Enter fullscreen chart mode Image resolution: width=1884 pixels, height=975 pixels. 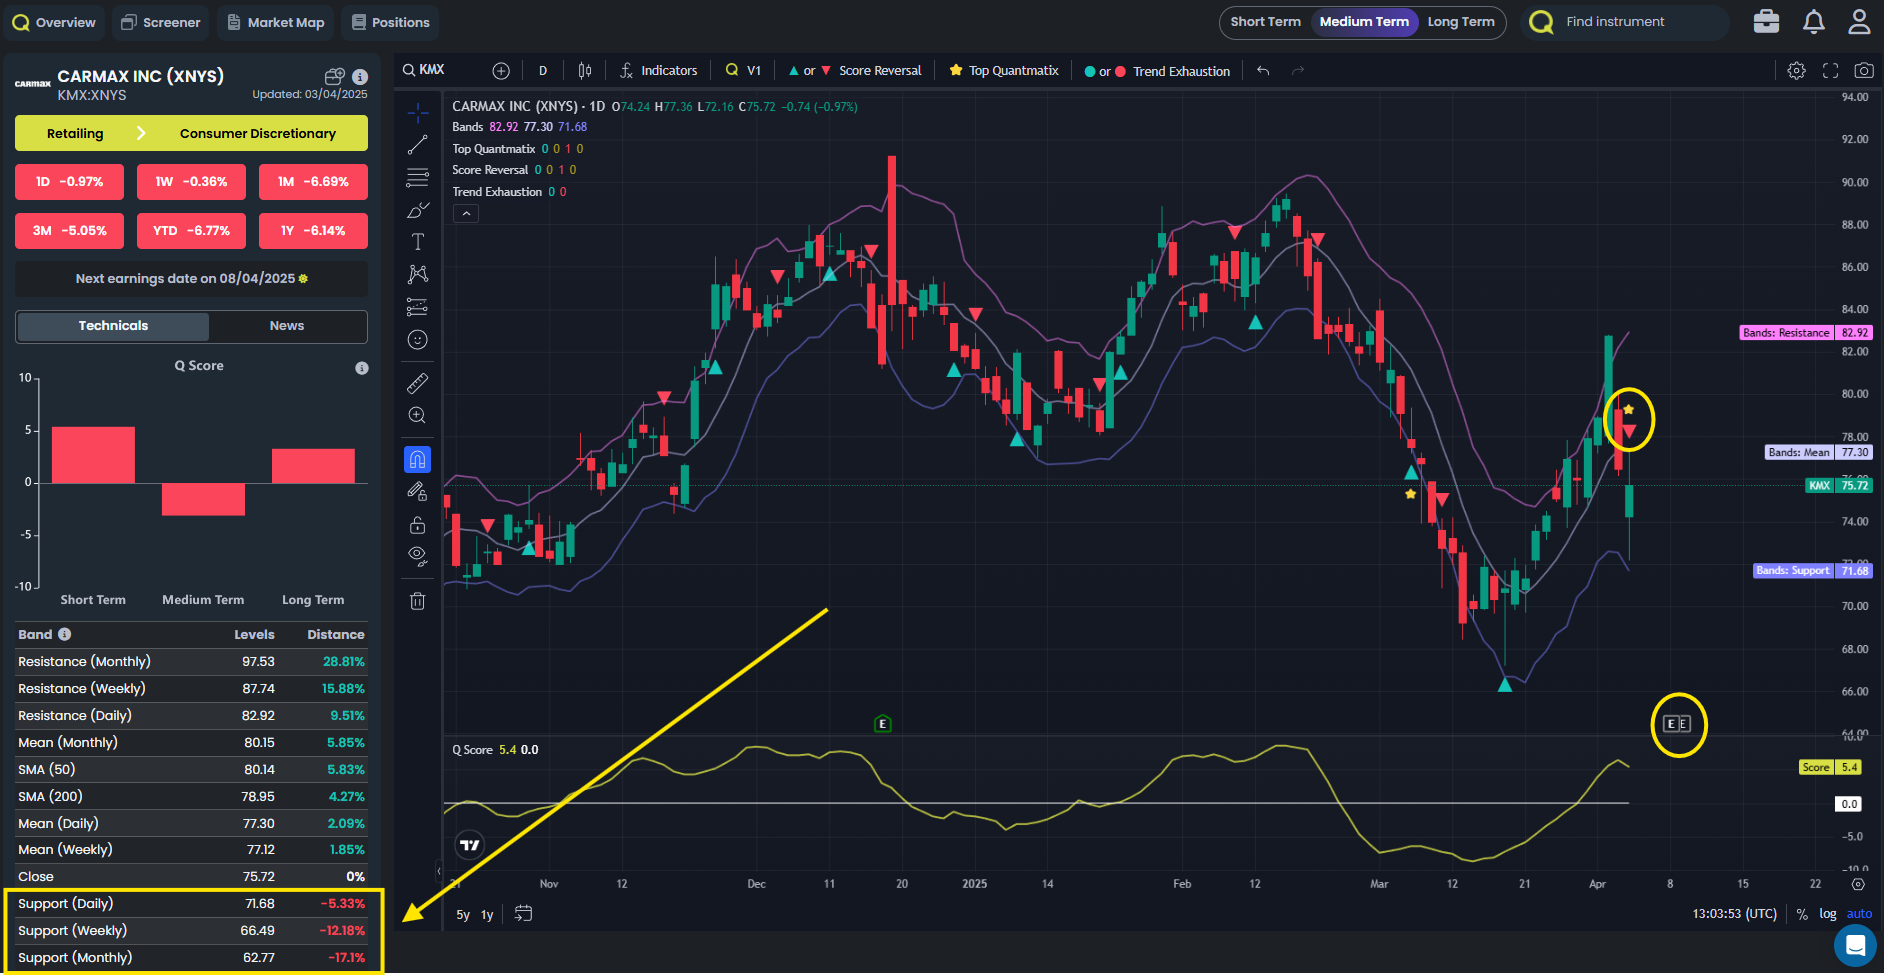click(x=1831, y=71)
